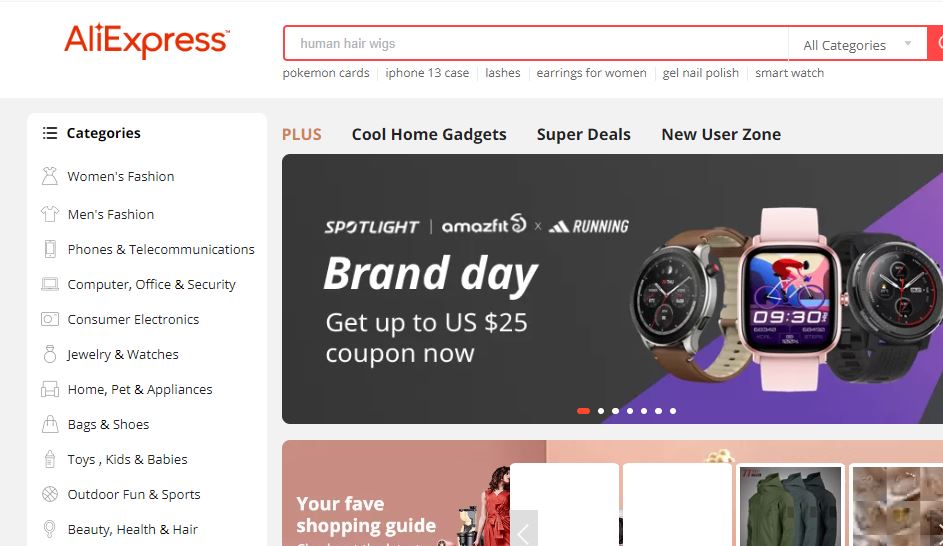The width and height of the screenshot is (943, 546).
Task: Click the Outdoor Fun & Sports ball icon
Action: click(50, 494)
